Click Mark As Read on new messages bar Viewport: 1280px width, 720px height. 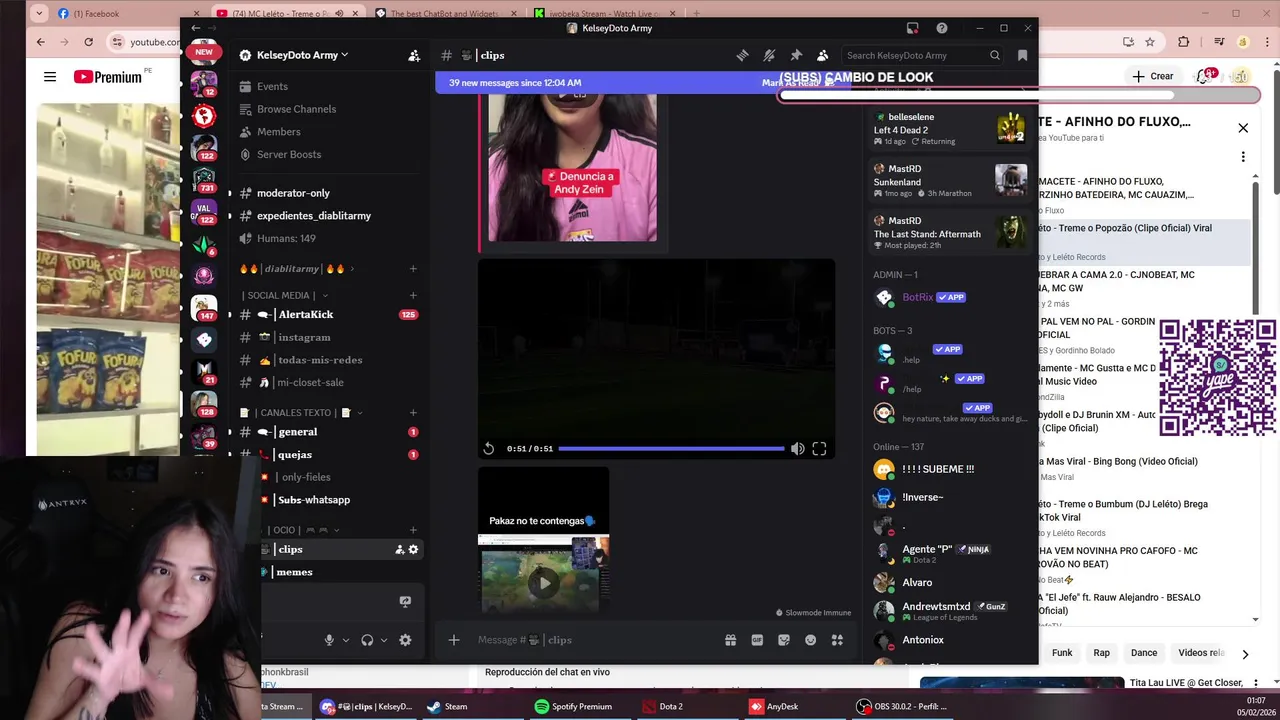click(x=797, y=83)
